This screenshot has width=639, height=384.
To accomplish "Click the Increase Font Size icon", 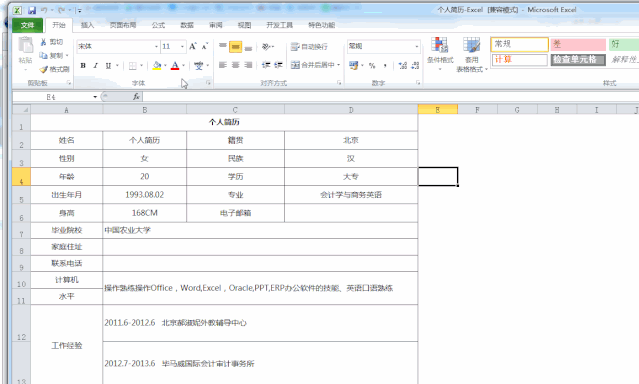I will click(193, 46).
